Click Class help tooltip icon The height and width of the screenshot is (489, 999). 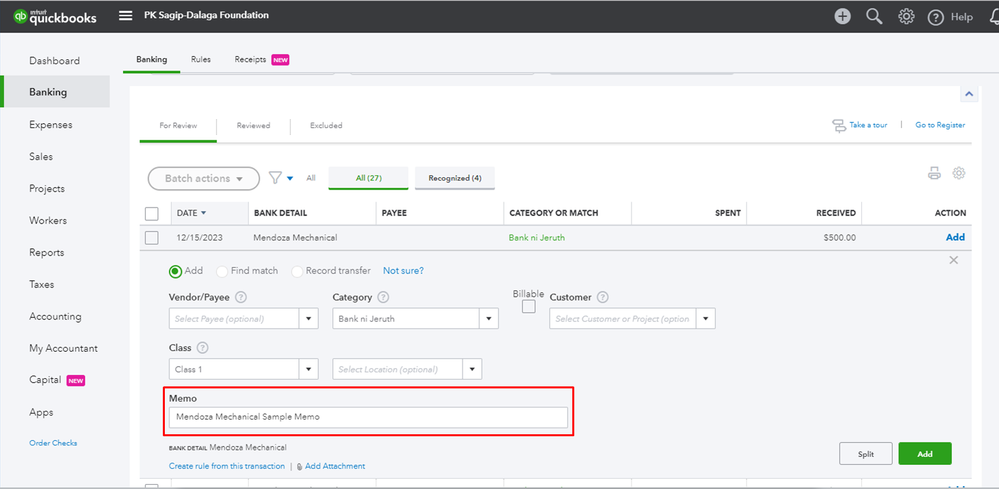tap(203, 348)
